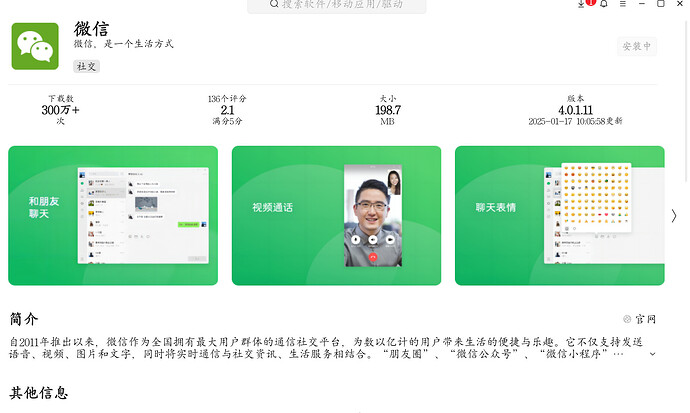Viewport: 690px width, 413px height.
Task: Click the green WeChat app logo
Action: 35,46
